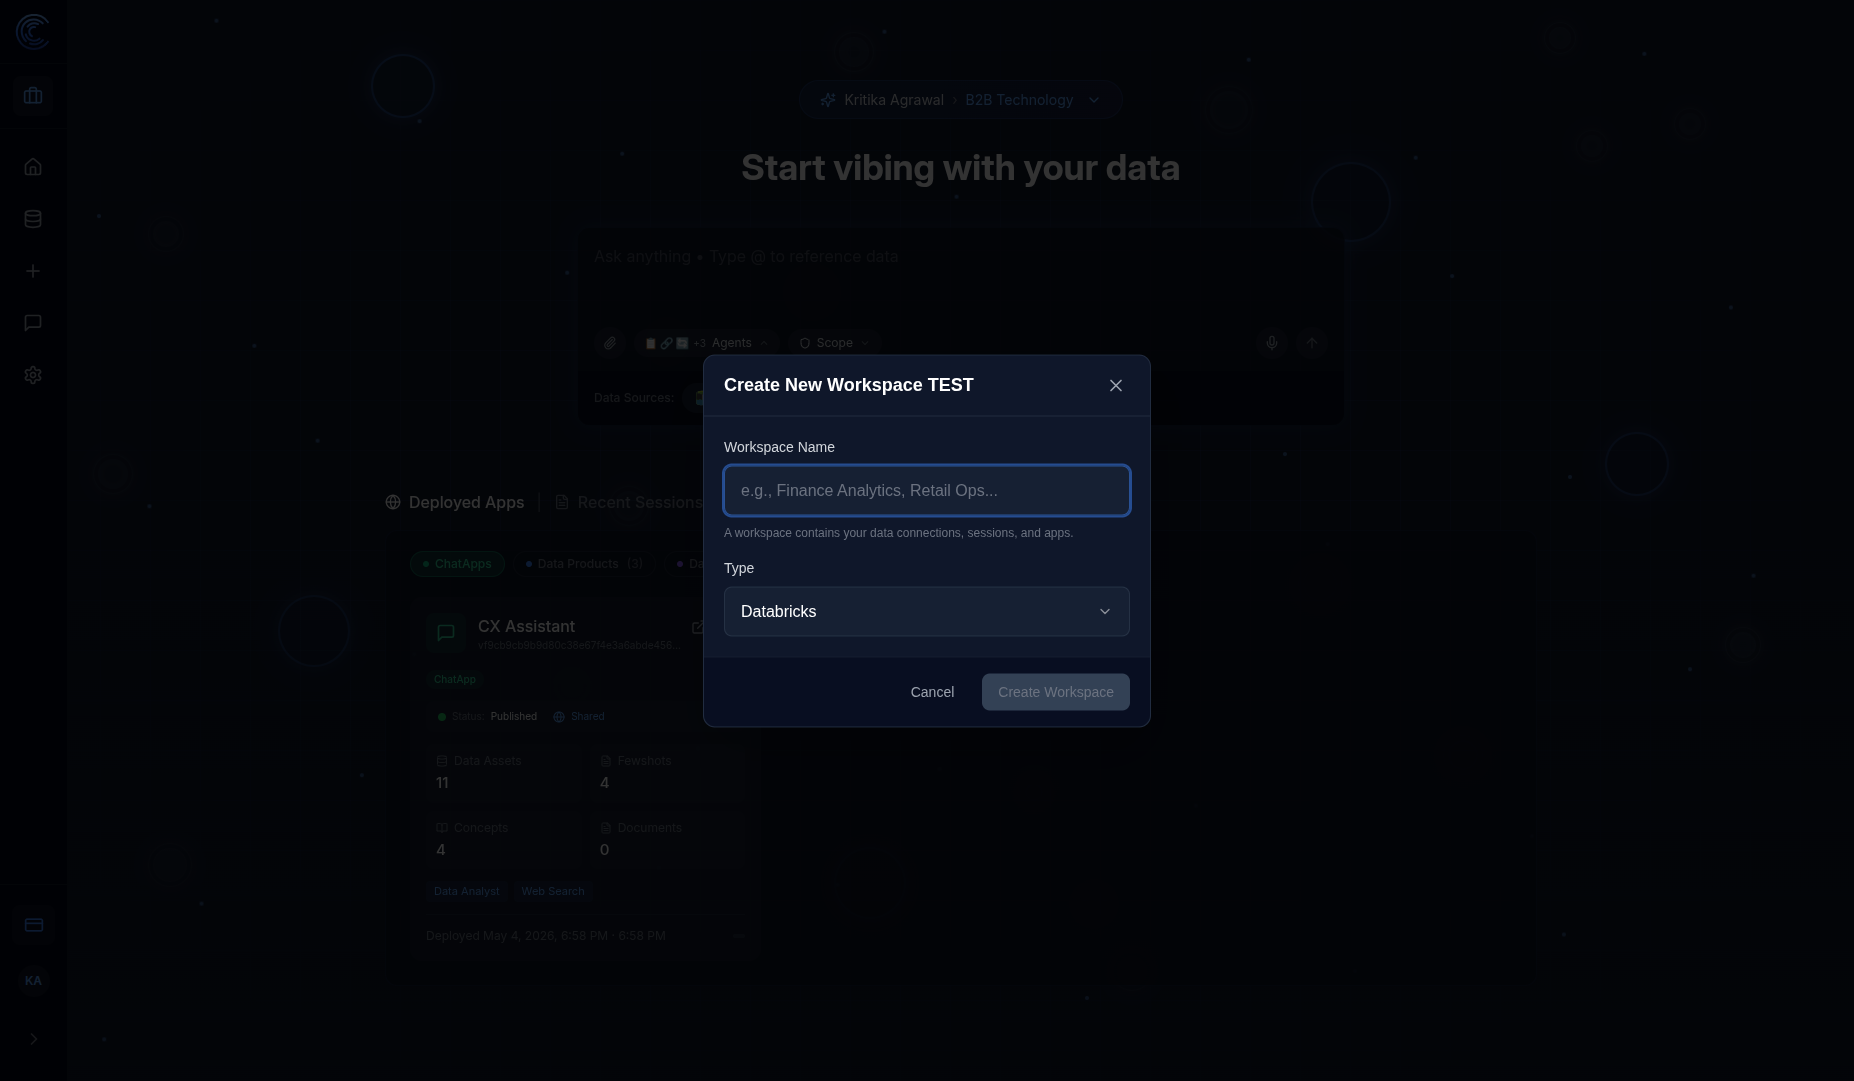The image size is (1854, 1081).
Task: Click the Deployed May 4 timestamp text
Action: tap(545, 936)
